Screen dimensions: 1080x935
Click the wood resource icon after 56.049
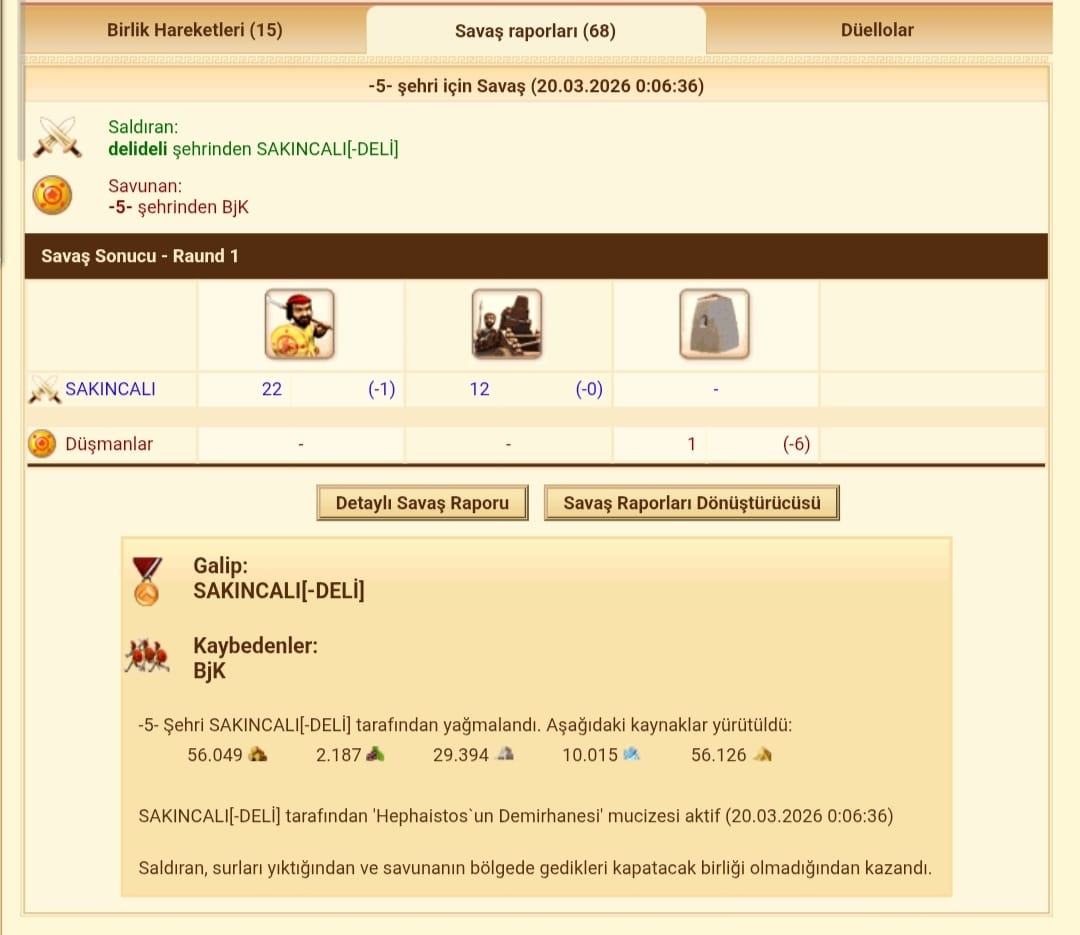click(258, 754)
